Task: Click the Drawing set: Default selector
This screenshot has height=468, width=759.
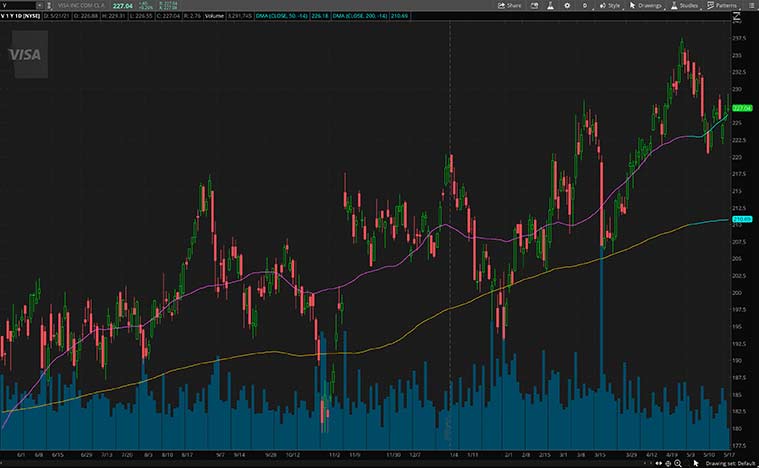Action: [731, 463]
